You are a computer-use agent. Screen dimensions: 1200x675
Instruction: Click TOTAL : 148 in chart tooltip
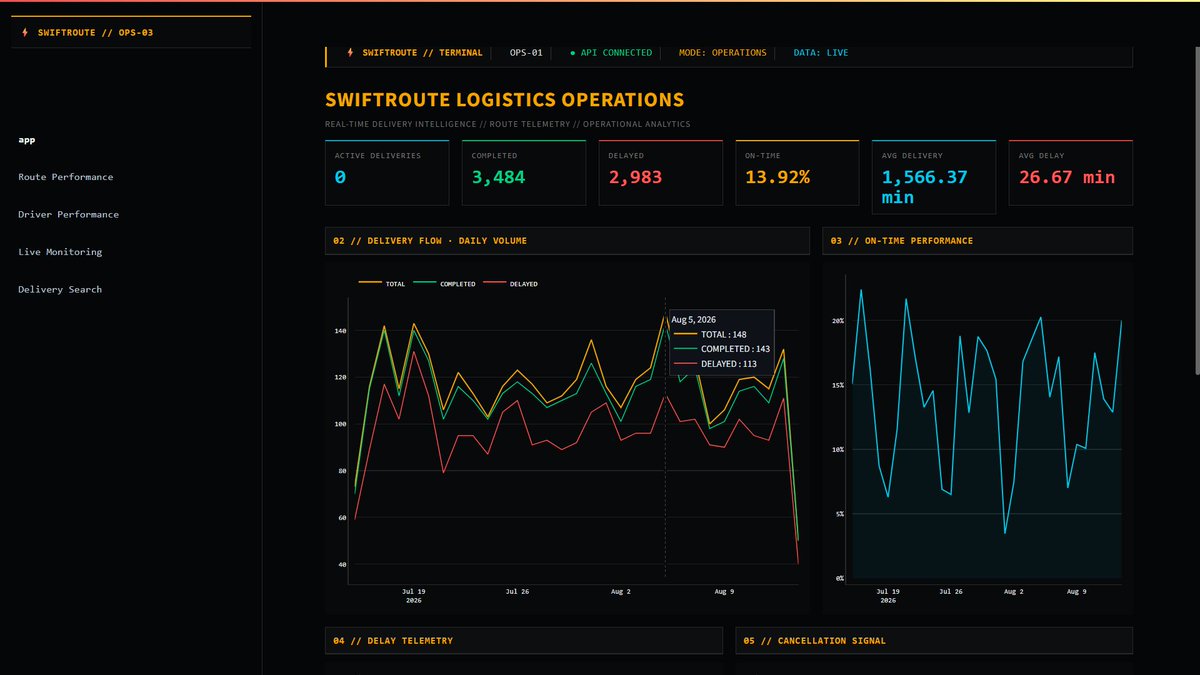pos(724,334)
